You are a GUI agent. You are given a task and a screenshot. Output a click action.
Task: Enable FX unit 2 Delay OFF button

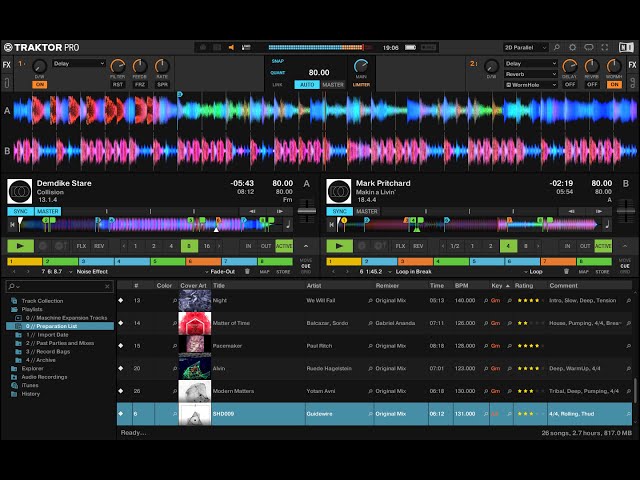570,84
